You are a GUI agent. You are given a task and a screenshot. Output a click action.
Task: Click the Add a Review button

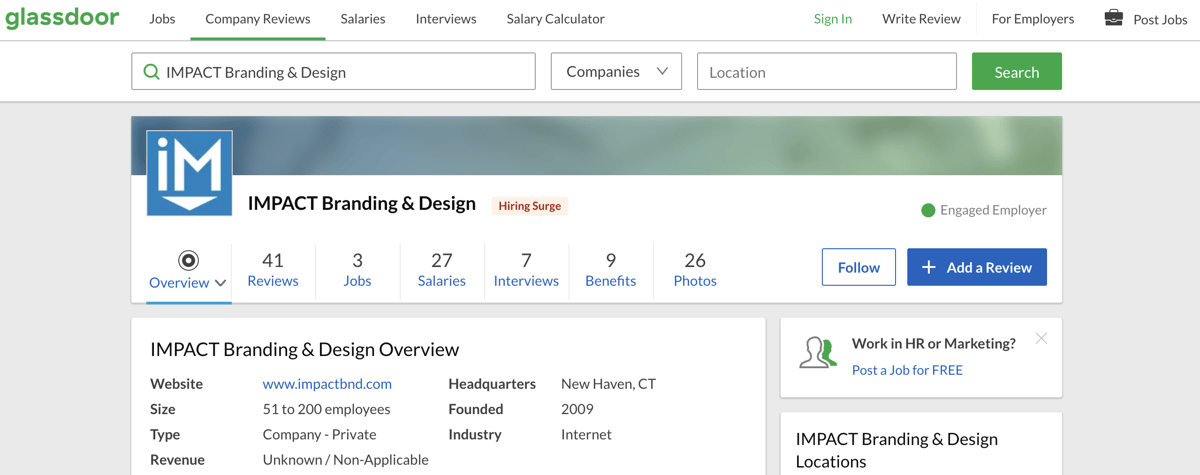click(x=977, y=267)
